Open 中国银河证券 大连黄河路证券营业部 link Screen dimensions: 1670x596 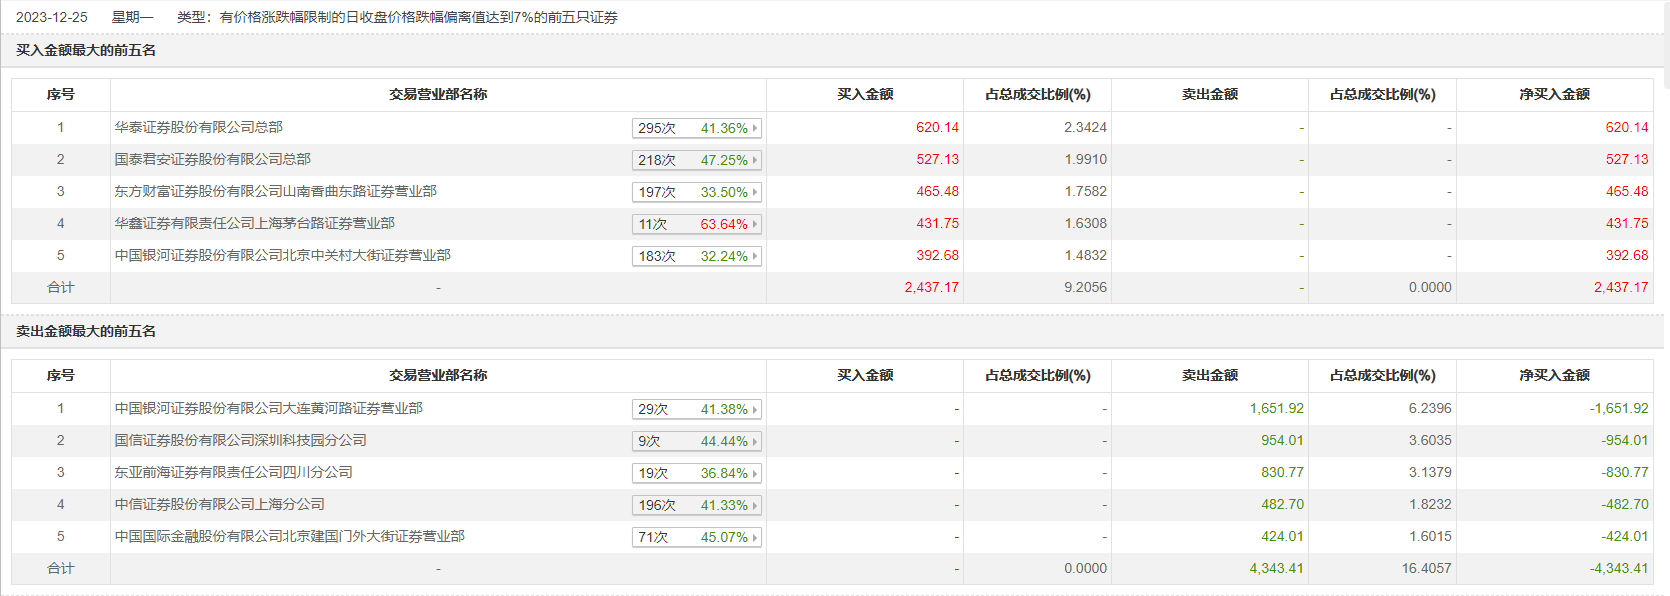[x=269, y=408]
